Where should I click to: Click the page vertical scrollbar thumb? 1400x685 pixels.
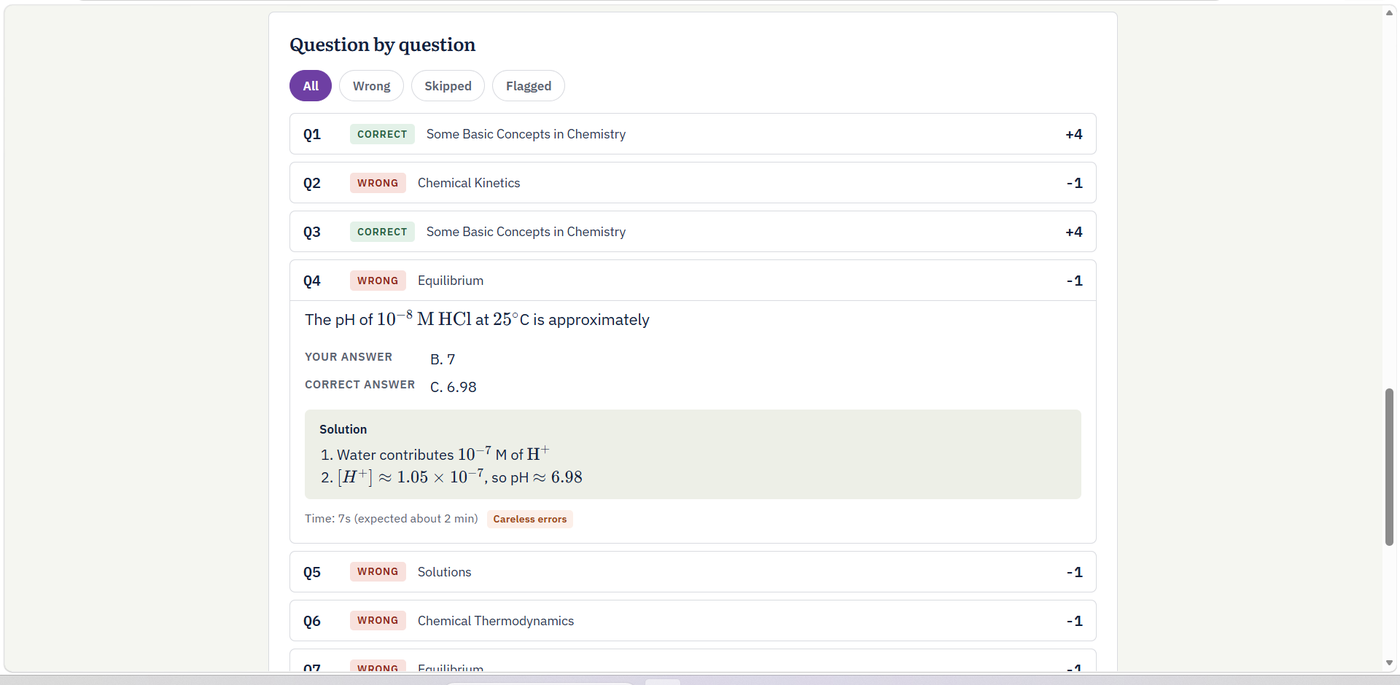tap(1389, 467)
